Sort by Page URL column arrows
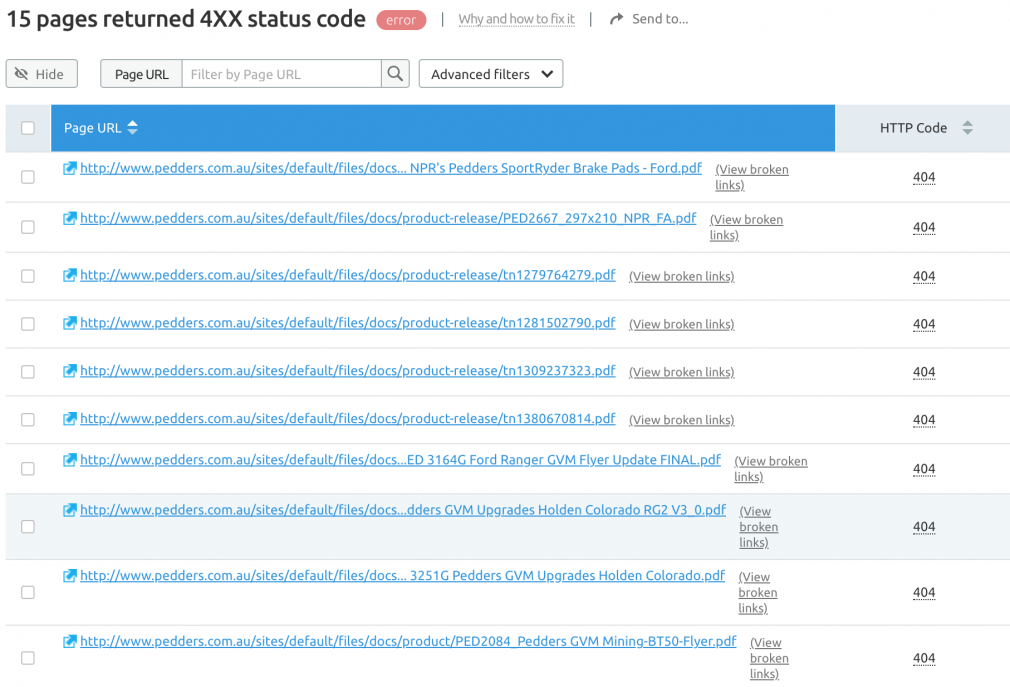Viewport: 1010px width, 687px height. click(132, 127)
